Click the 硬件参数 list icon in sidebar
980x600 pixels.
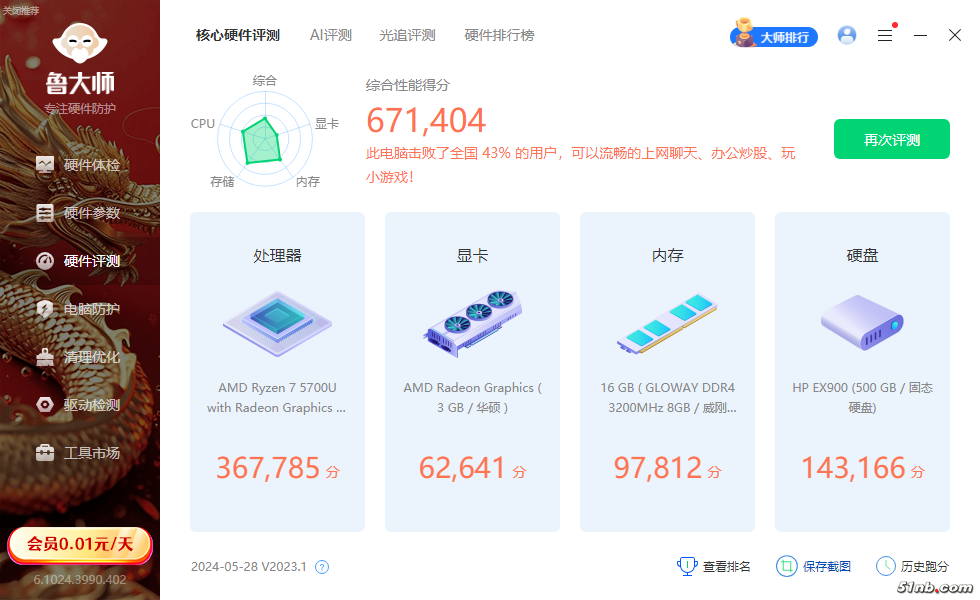pos(45,213)
